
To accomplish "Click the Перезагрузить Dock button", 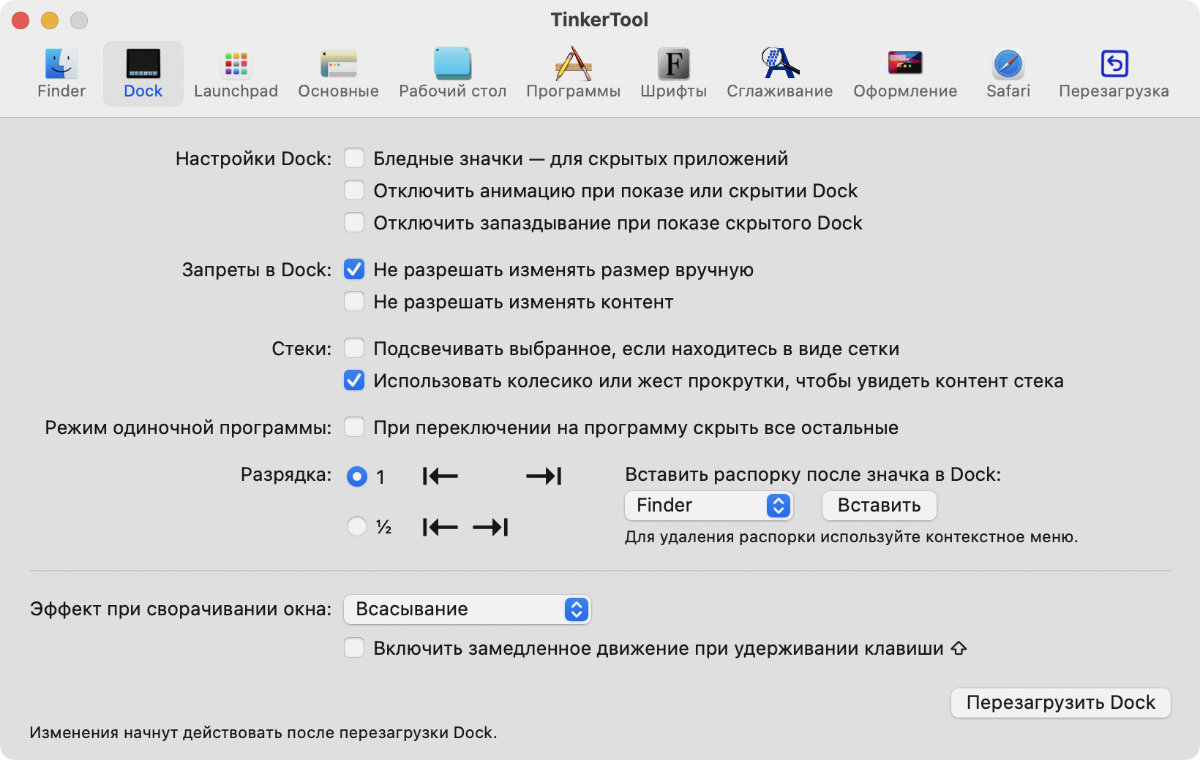I will 1060,703.
